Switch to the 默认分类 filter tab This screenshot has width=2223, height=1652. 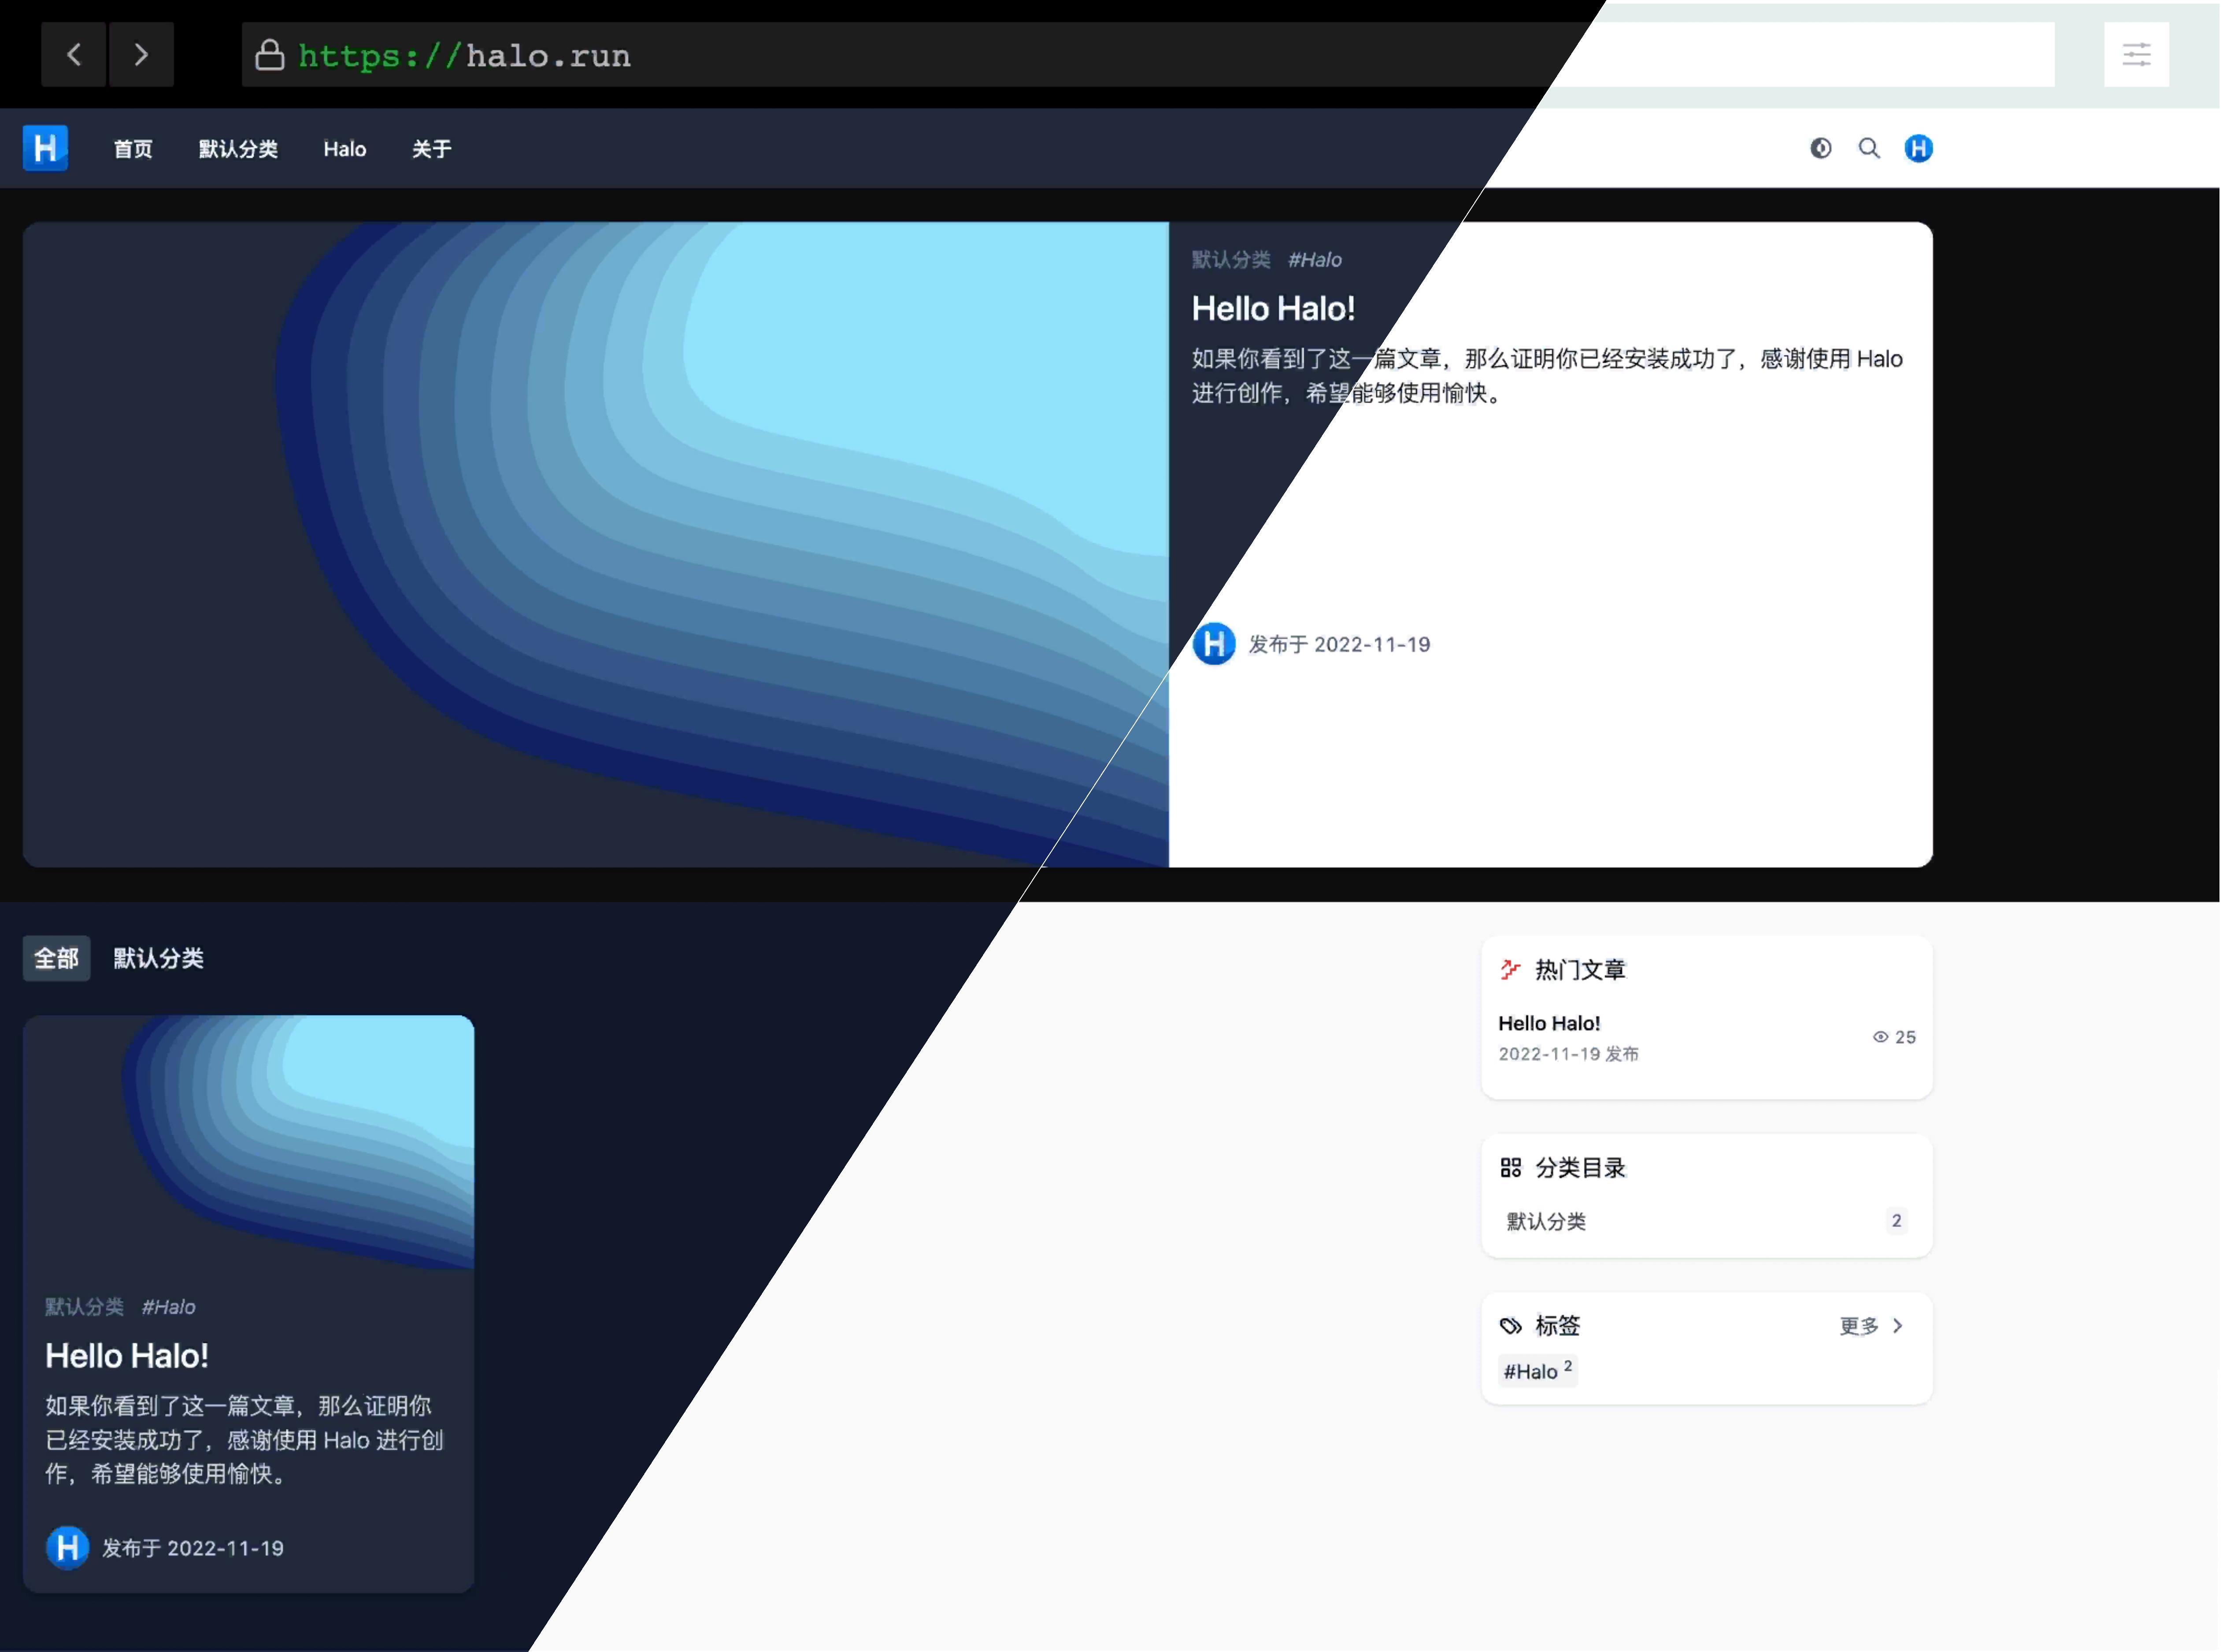[158, 958]
